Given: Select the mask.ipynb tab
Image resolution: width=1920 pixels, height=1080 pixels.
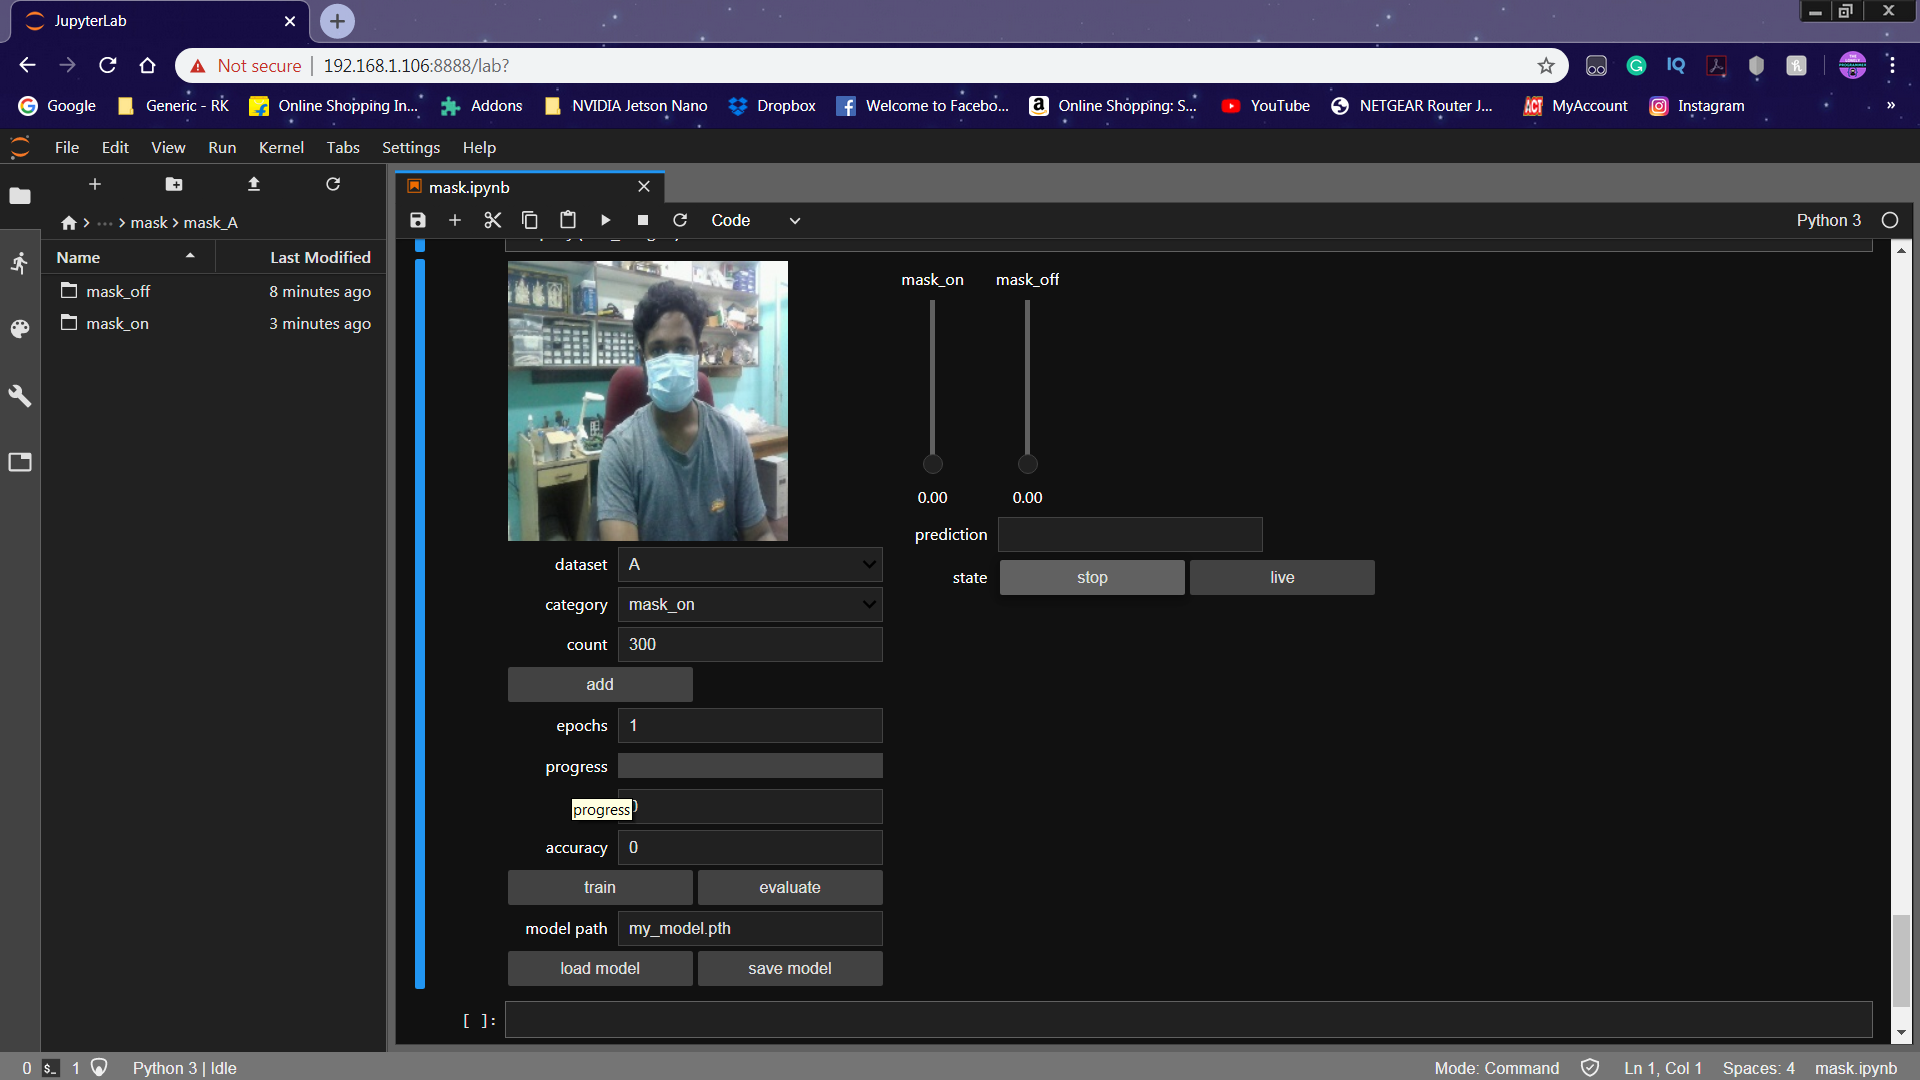Looking at the screenshot, I should pos(470,187).
